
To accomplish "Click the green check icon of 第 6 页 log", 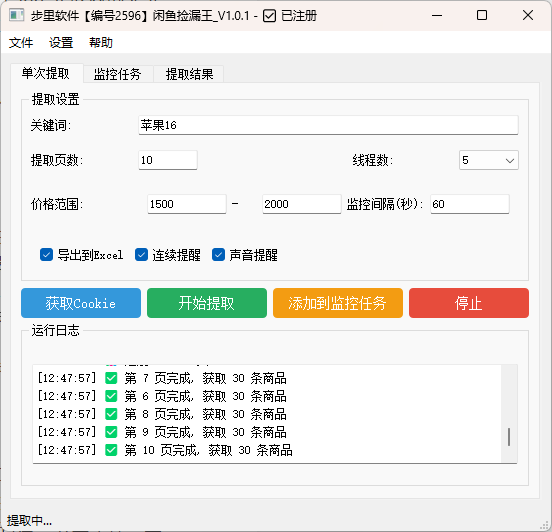I will tap(111, 396).
